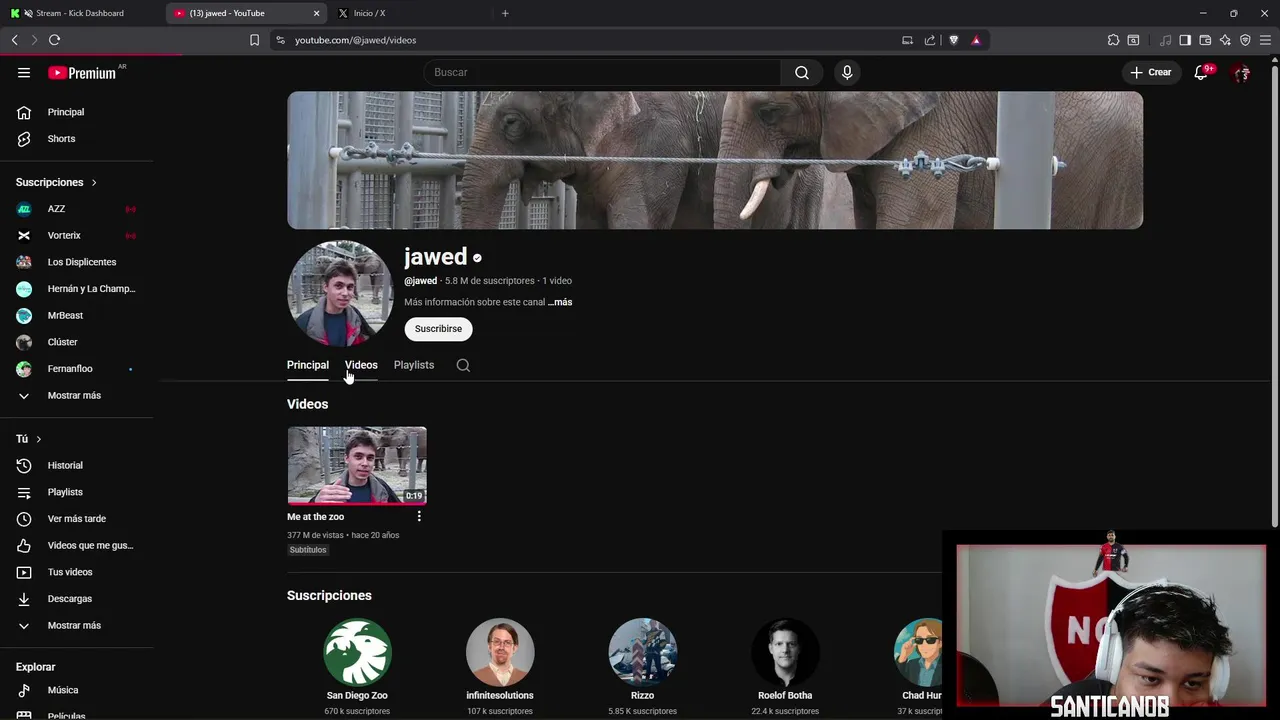Close the jawed YouTube browser tab
This screenshot has width=1280, height=720.
tap(317, 13)
